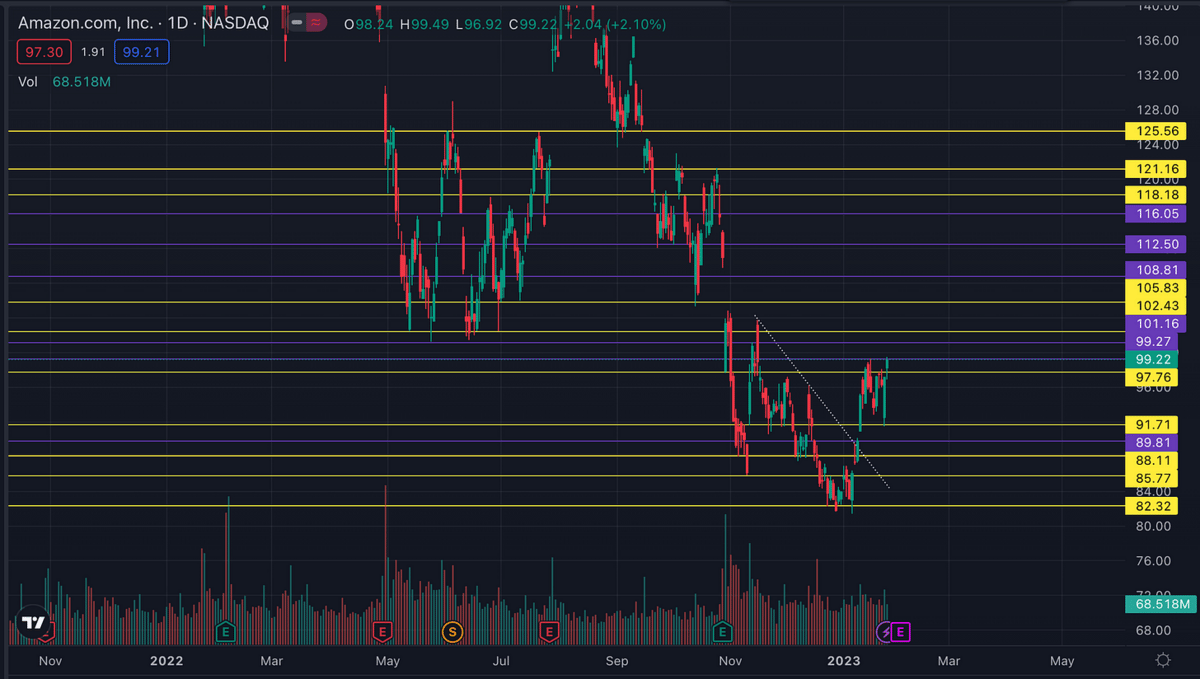Select the 121.16 price level label

(1155, 168)
